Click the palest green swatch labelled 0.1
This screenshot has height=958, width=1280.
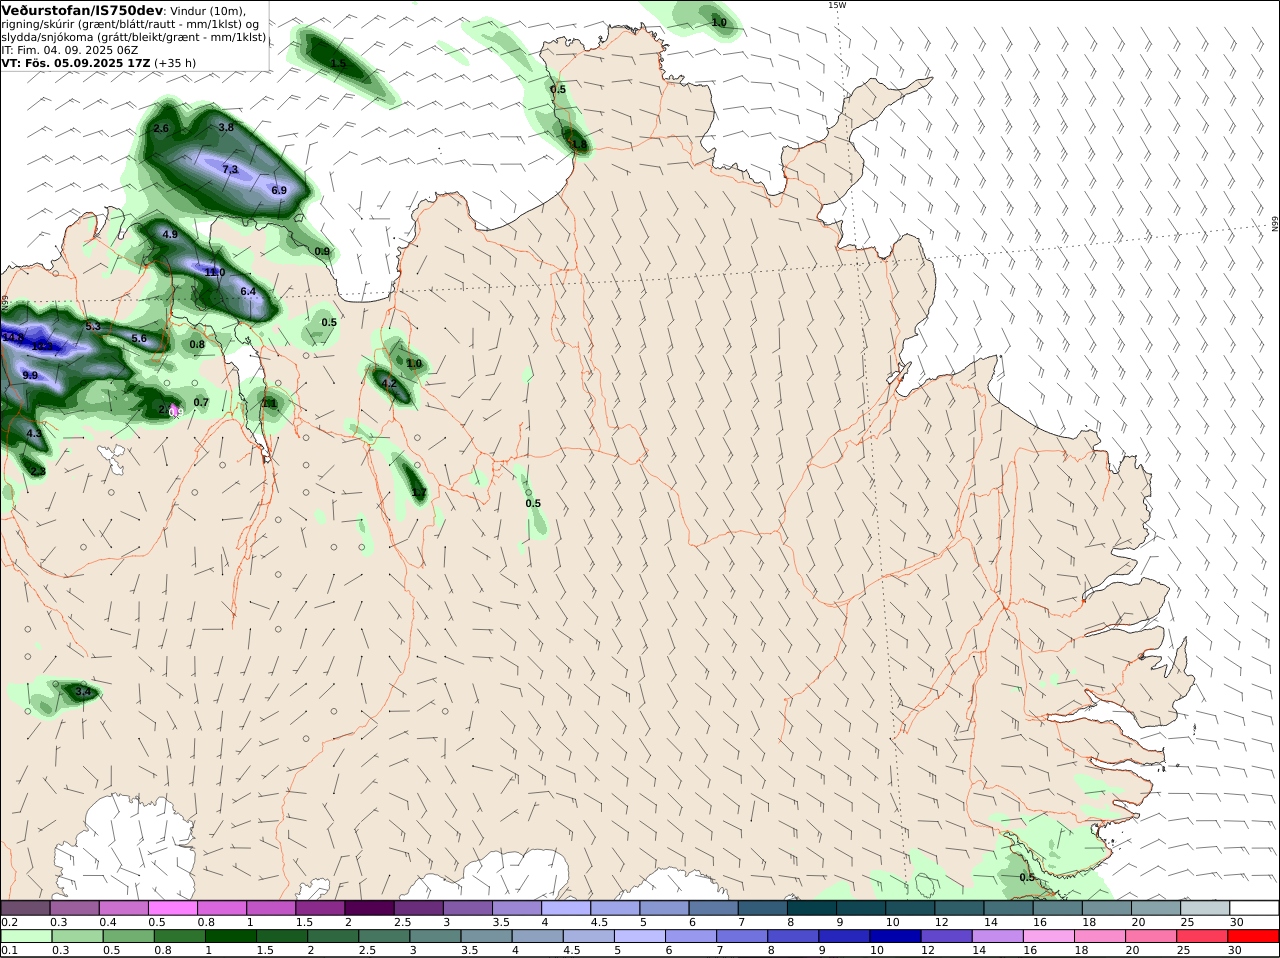coord(26,936)
